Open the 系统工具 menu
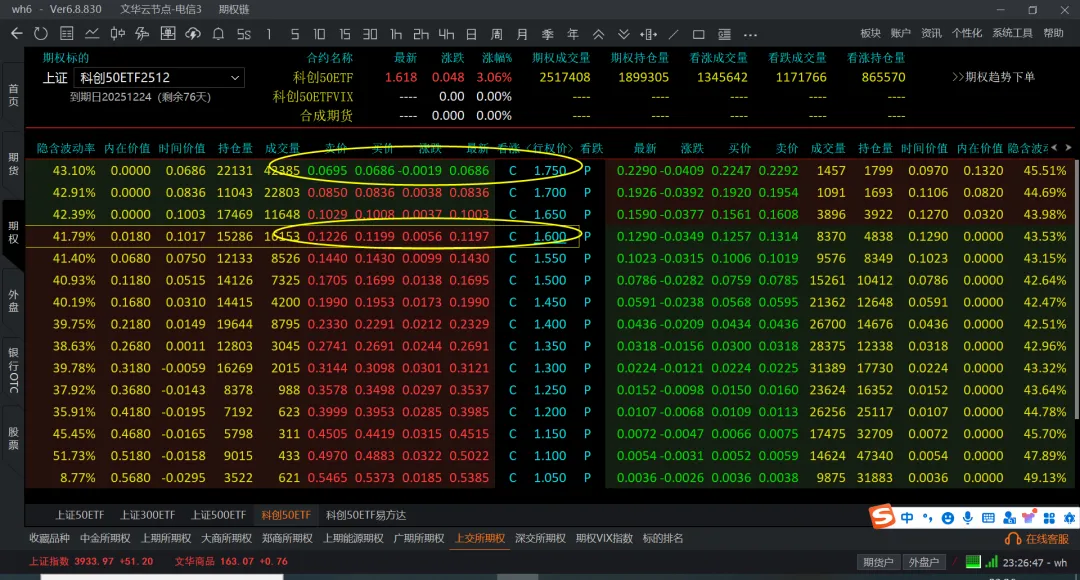This screenshot has width=1080, height=580. pos(1012,33)
